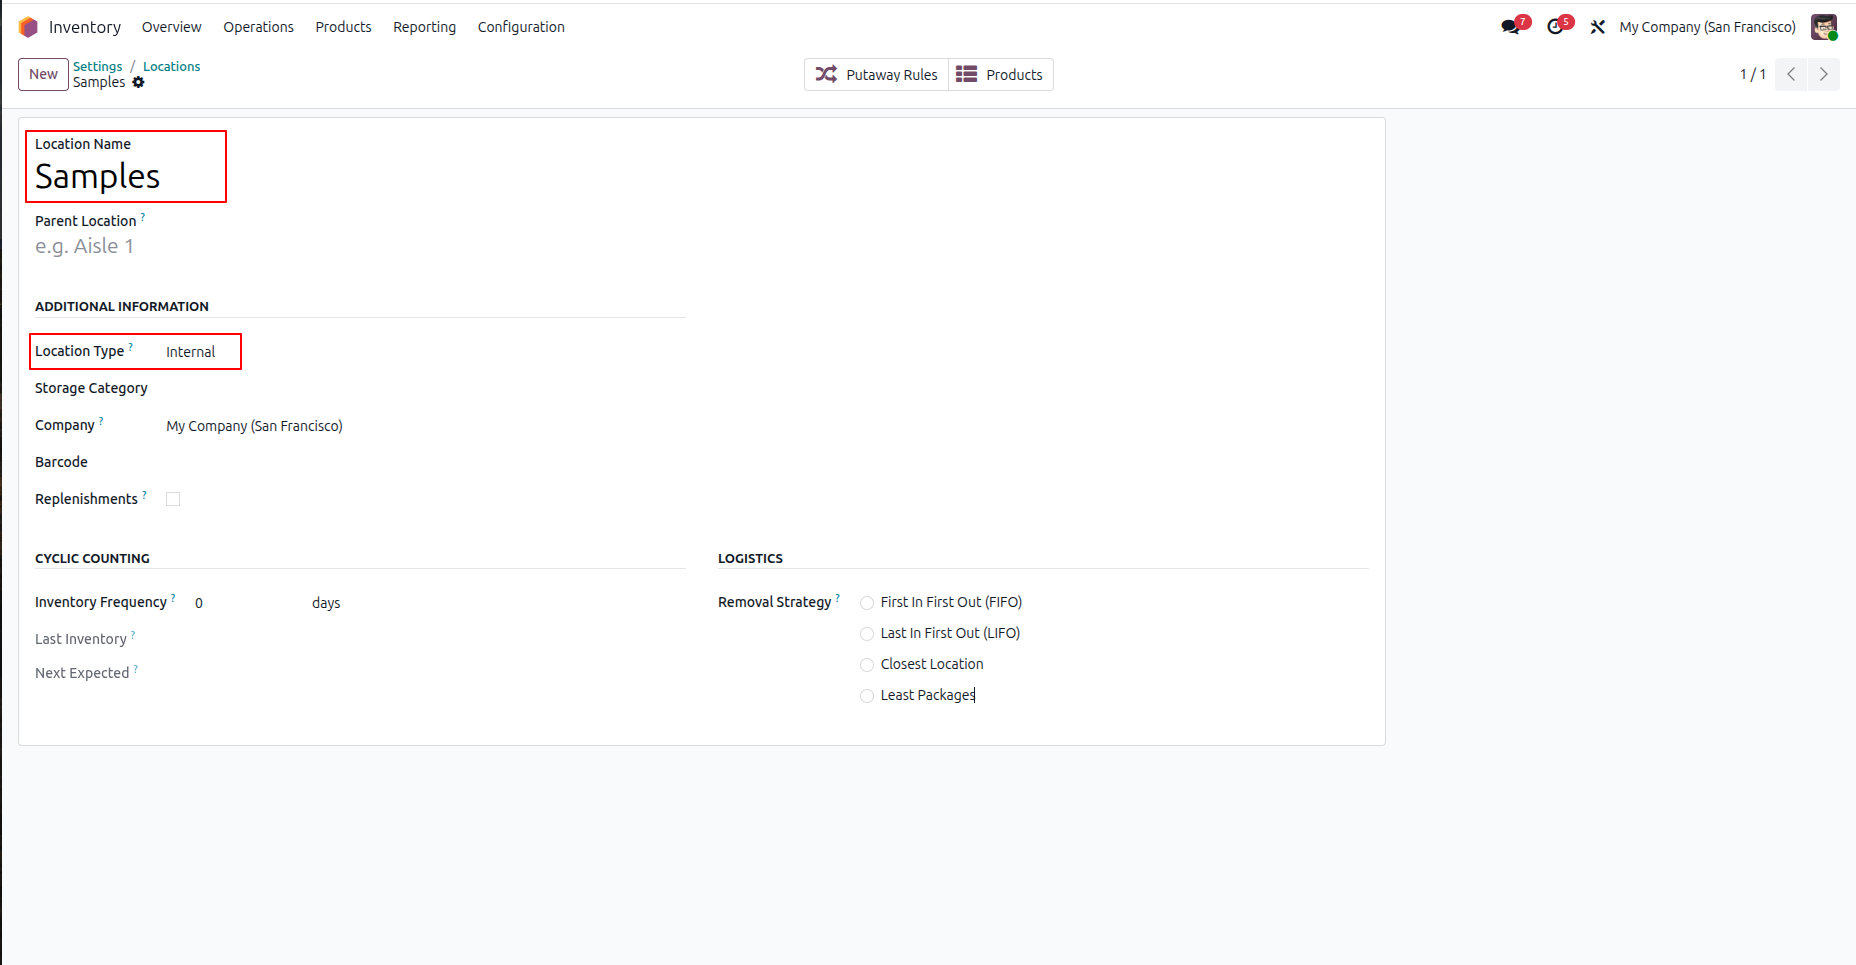Screen dimensions: 1856x965
Task: Go to the next record arrow
Action: [x=1824, y=74]
